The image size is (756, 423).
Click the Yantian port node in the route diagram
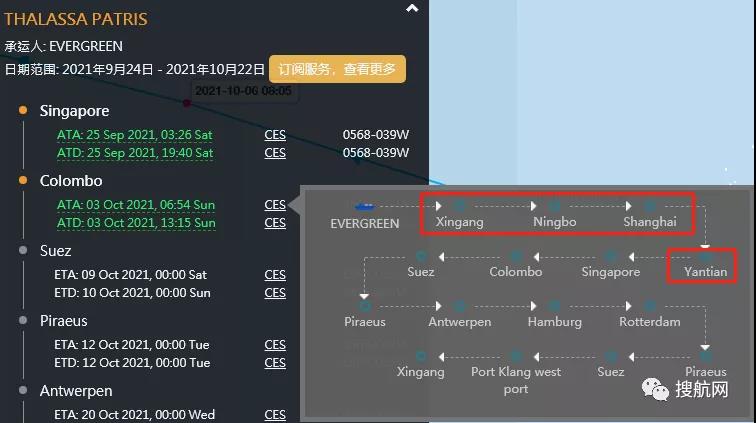coord(705,256)
